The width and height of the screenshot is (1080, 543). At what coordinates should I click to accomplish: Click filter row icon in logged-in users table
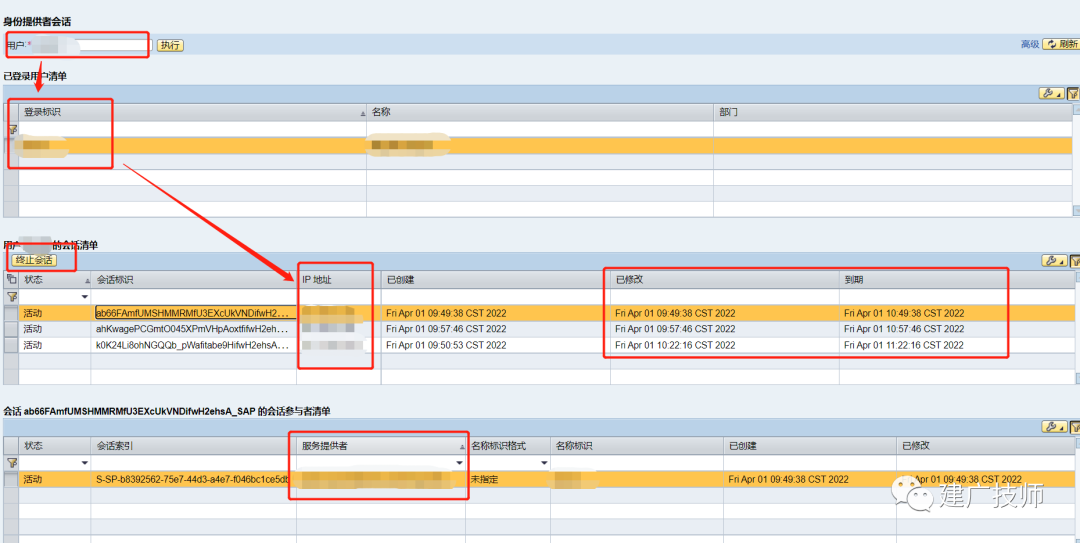[x=12, y=130]
